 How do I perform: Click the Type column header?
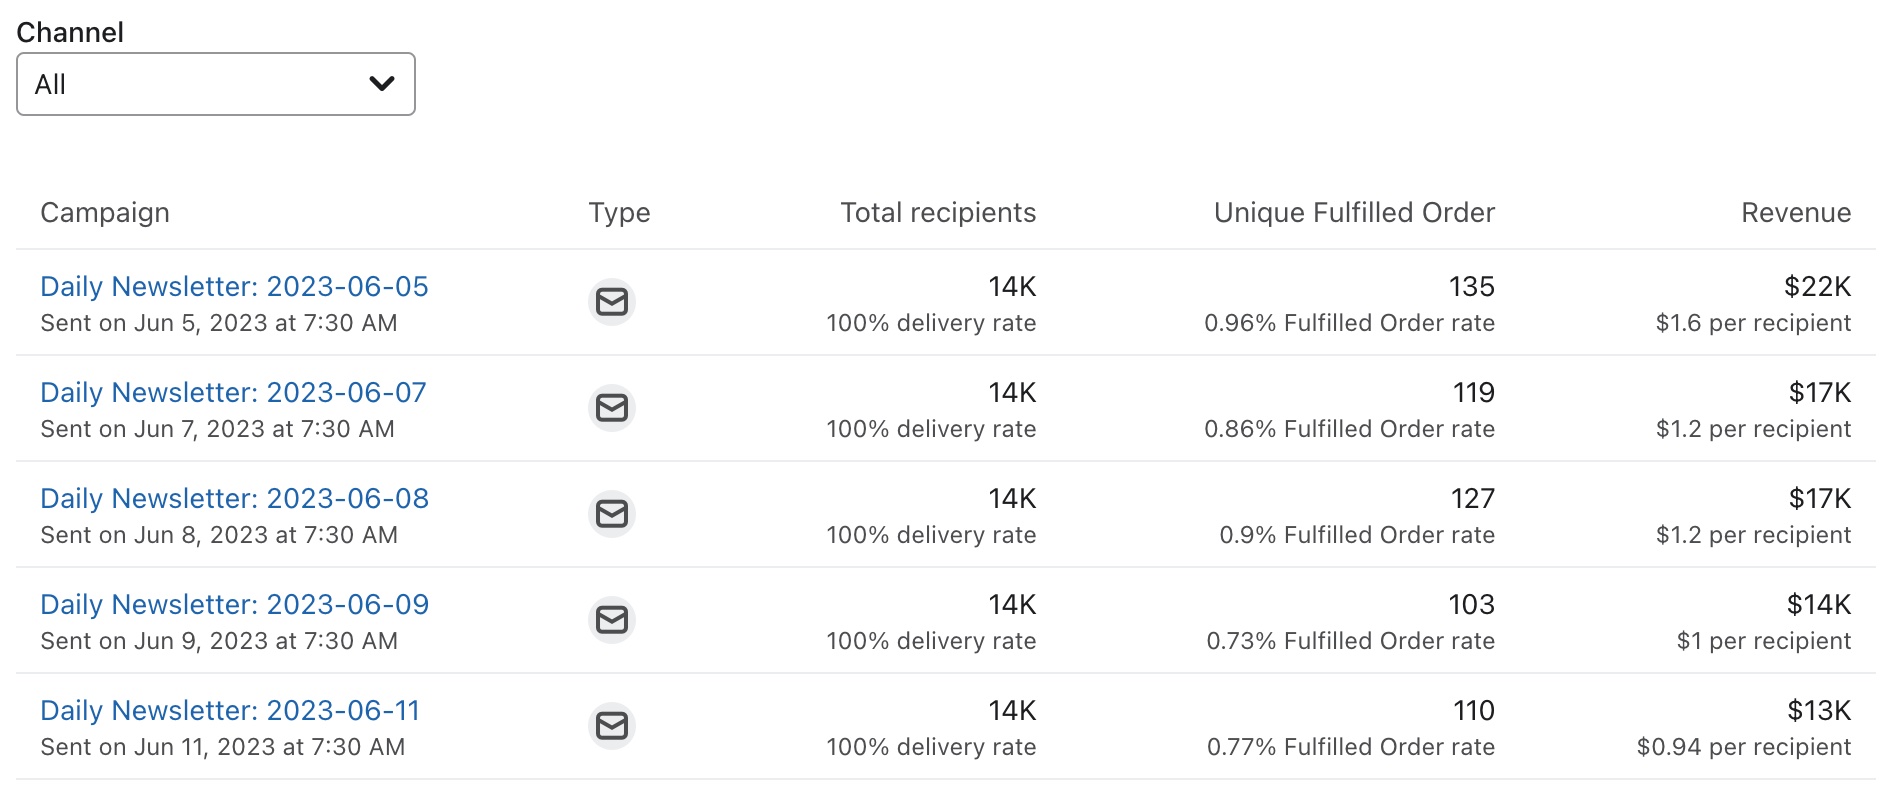(619, 213)
